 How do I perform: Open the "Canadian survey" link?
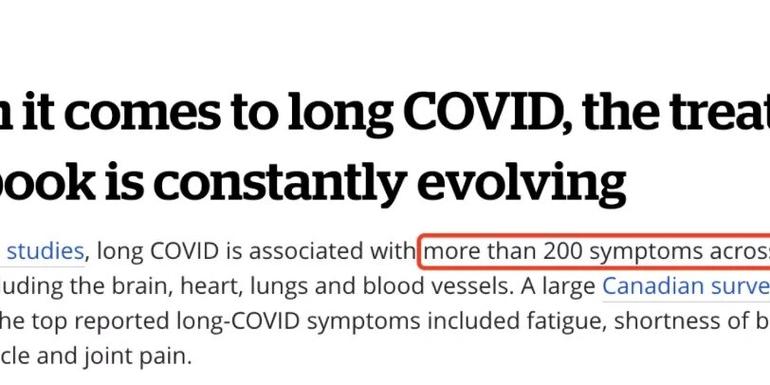click(686, 286)
